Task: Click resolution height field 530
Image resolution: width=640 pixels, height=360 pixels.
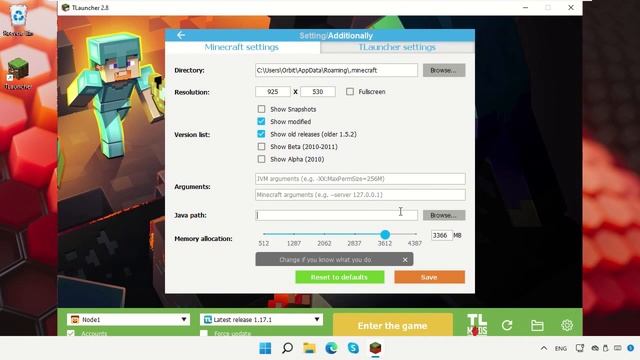Action: click(318, 92)
